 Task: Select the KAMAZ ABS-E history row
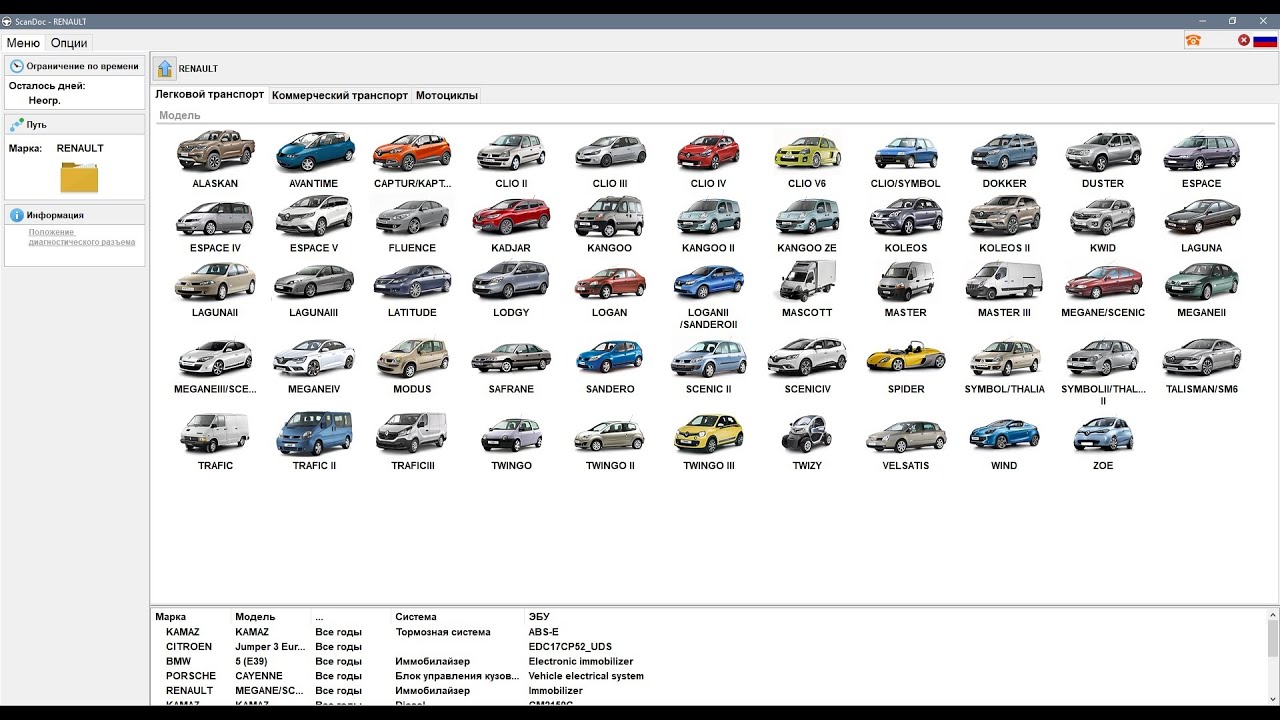[710, 632]
